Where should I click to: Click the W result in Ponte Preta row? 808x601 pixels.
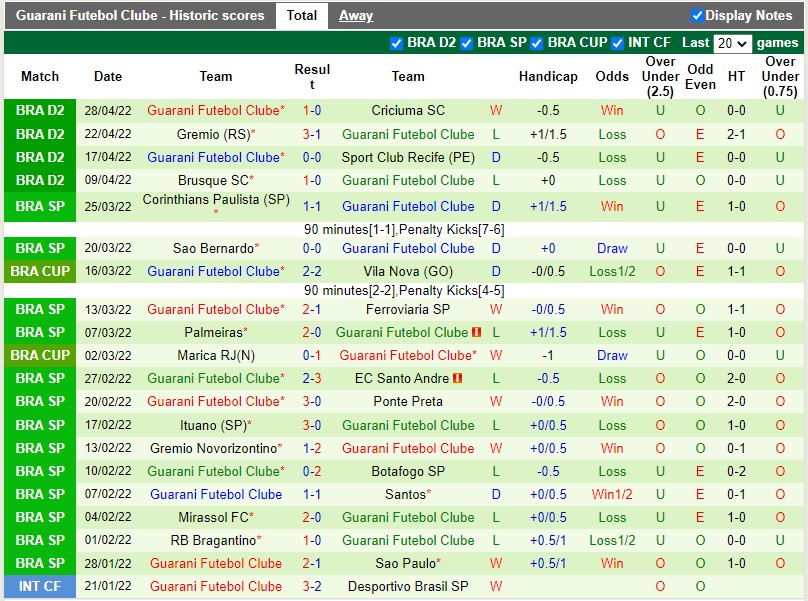point(496,402)
